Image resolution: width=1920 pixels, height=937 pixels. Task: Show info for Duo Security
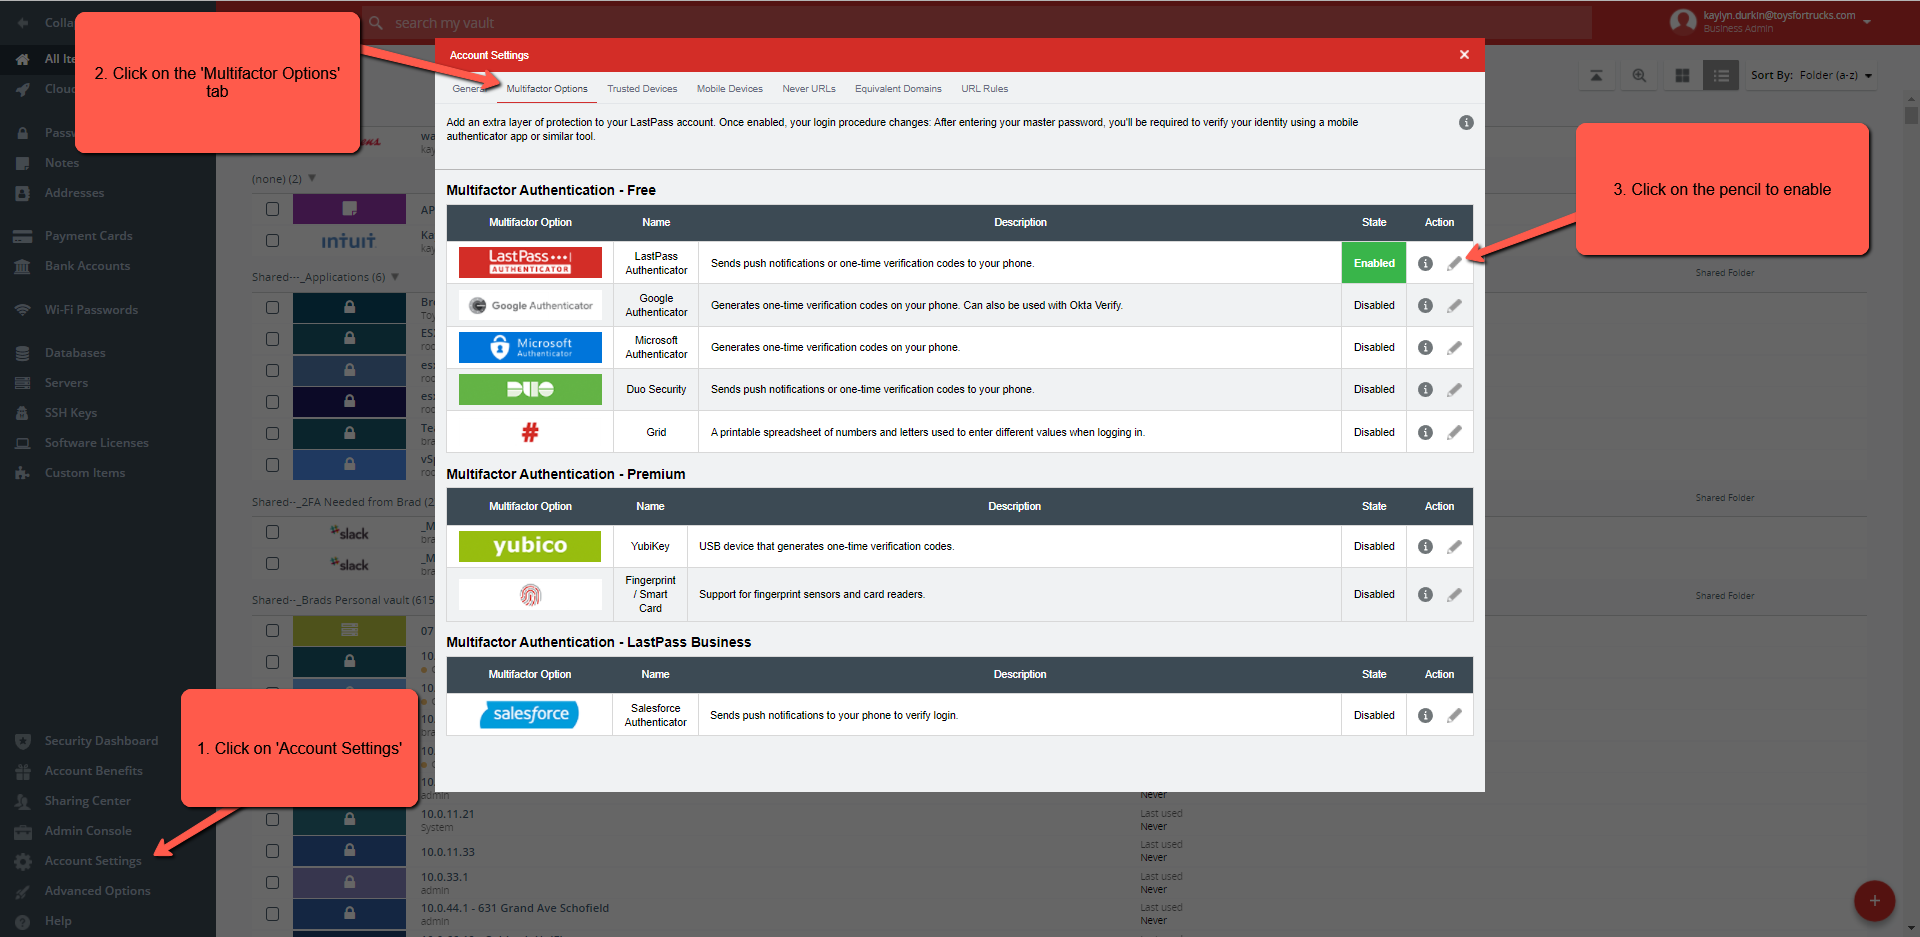click(1425, 390)
